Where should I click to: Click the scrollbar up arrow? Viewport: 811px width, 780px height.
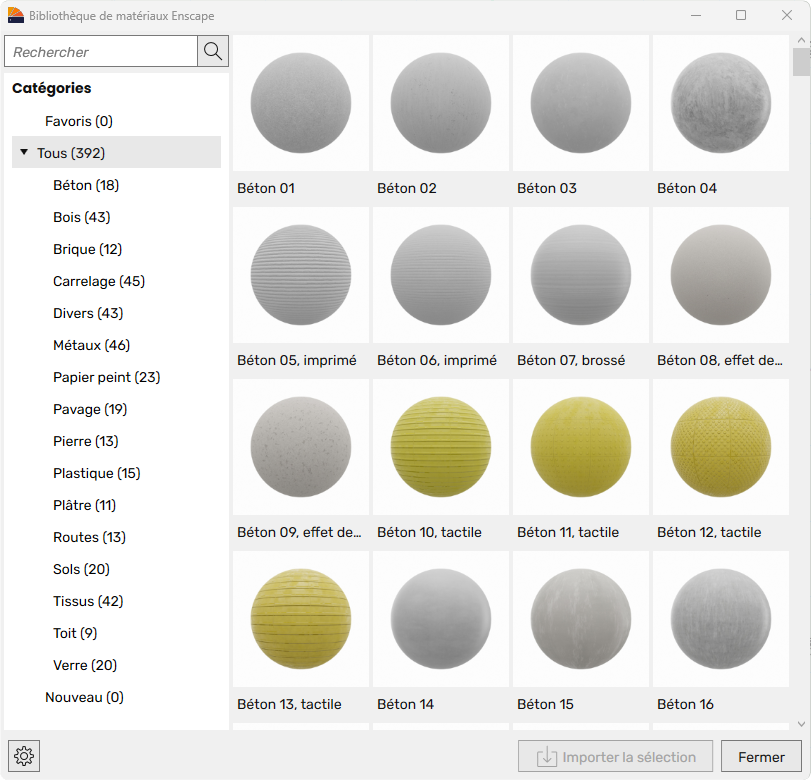tap(801, 40)
